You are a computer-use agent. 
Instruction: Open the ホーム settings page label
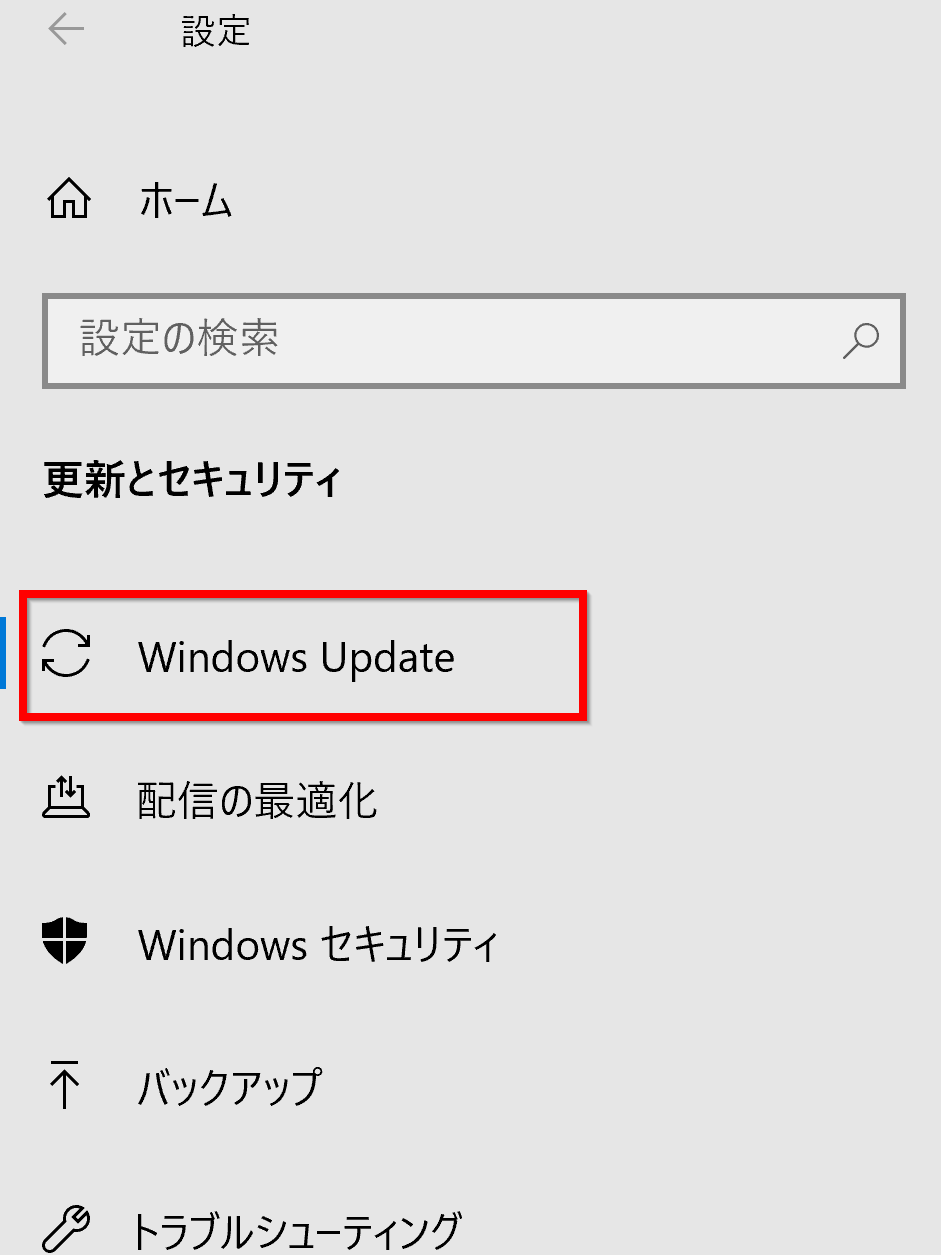(185, 202)
